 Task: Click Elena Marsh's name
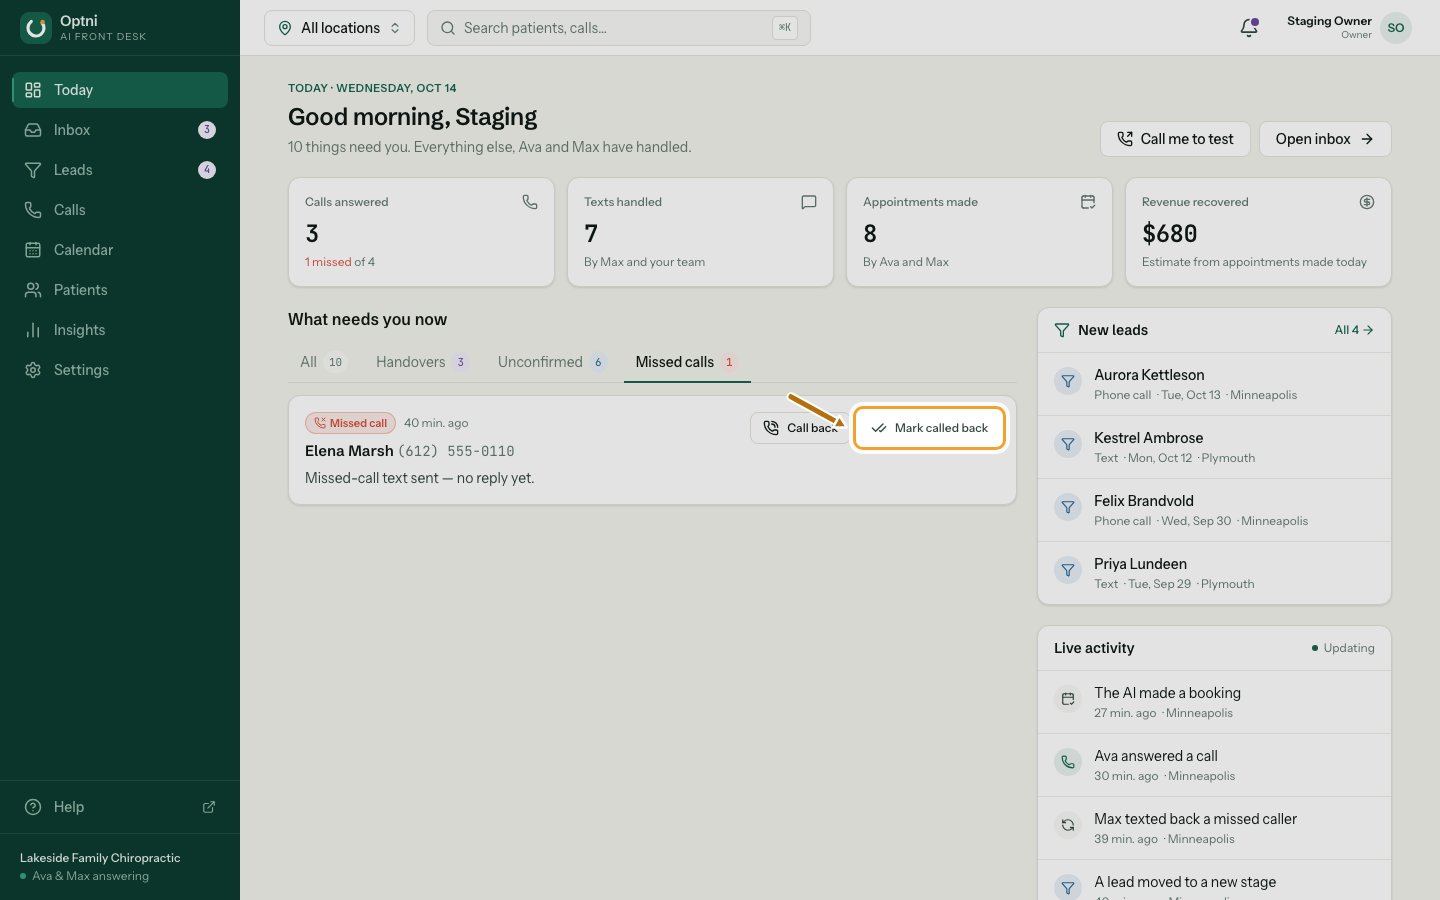(x=349, y=451)
